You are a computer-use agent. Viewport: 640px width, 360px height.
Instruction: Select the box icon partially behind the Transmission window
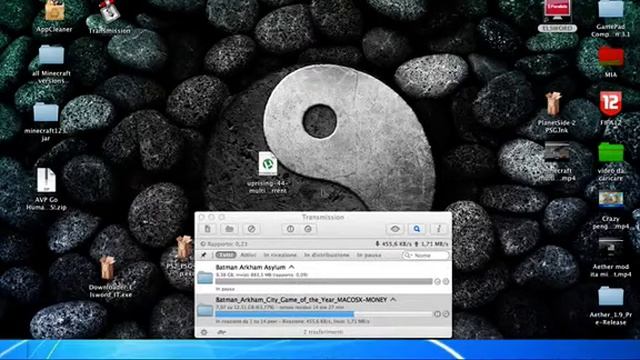pyautogui.click(x=184, y=247)
